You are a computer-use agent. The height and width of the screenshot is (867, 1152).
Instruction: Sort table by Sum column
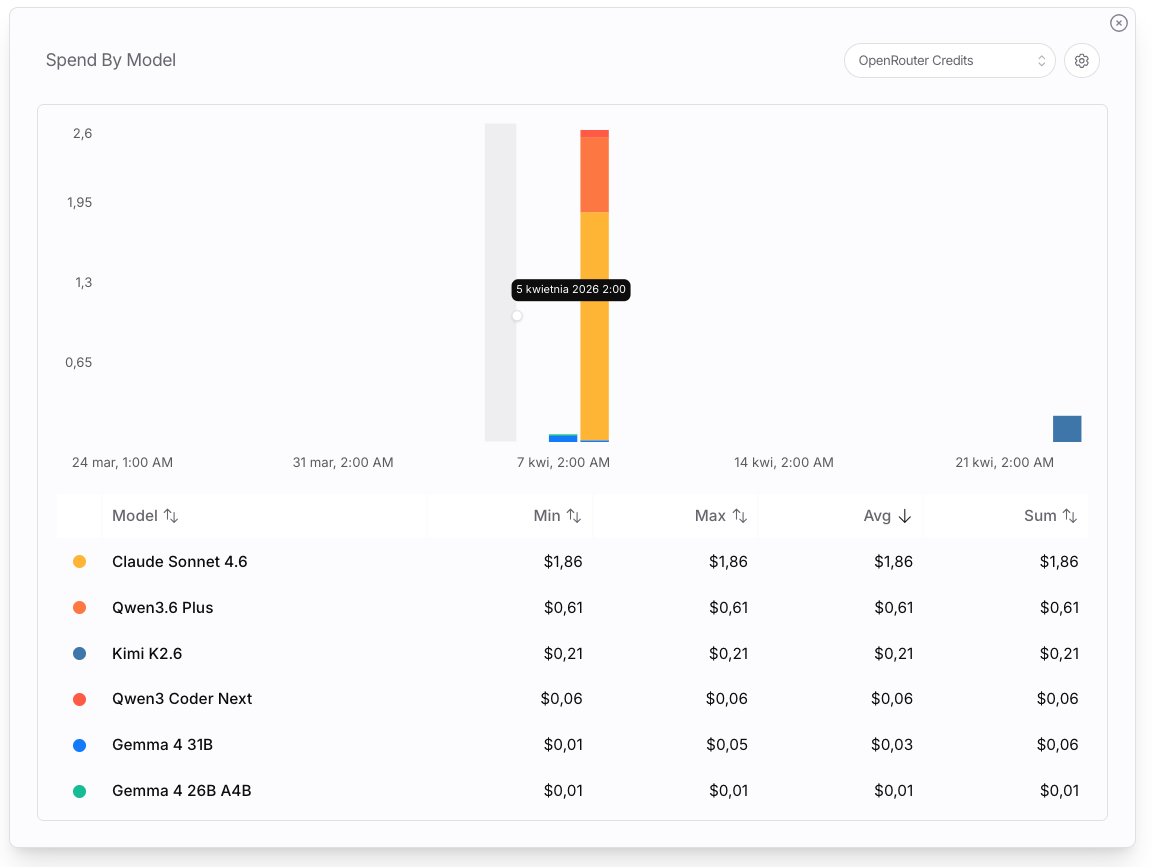coord(1050,516)
